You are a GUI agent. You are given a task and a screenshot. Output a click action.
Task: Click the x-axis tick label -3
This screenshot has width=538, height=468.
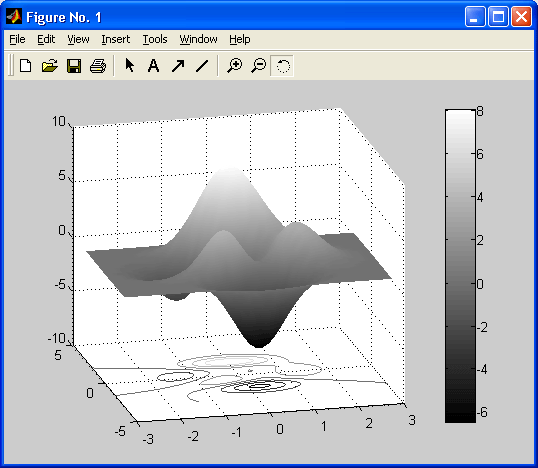pos(148,439)
